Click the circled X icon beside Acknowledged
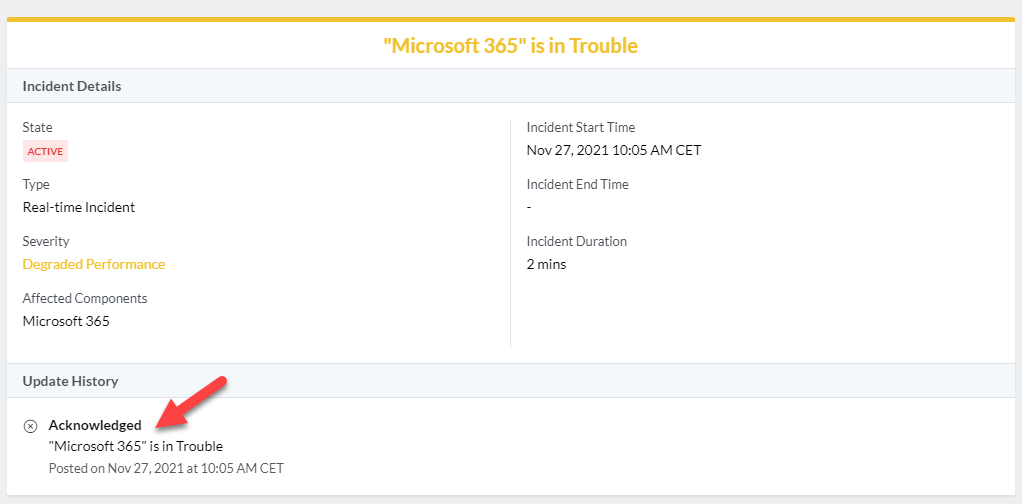 pyautogui.click(x=30, y=426)
